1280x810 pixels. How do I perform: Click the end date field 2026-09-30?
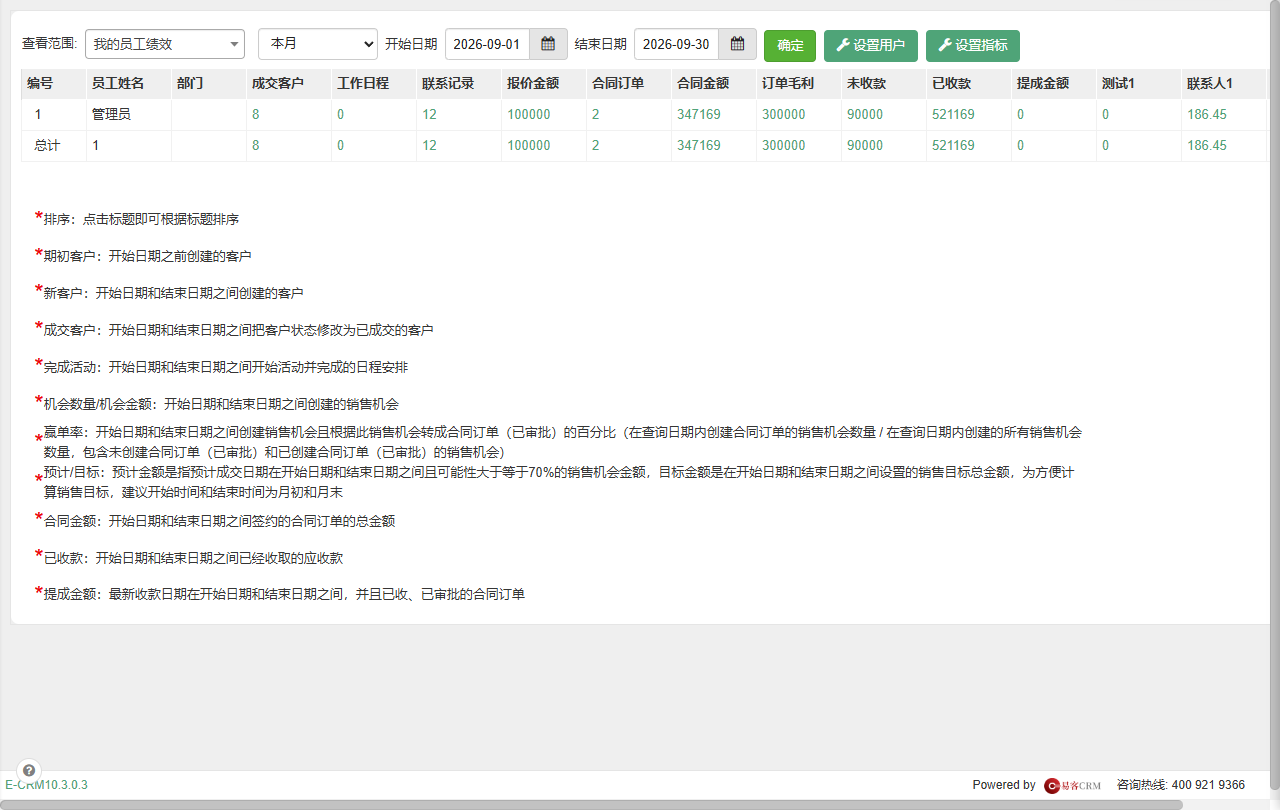676,44
